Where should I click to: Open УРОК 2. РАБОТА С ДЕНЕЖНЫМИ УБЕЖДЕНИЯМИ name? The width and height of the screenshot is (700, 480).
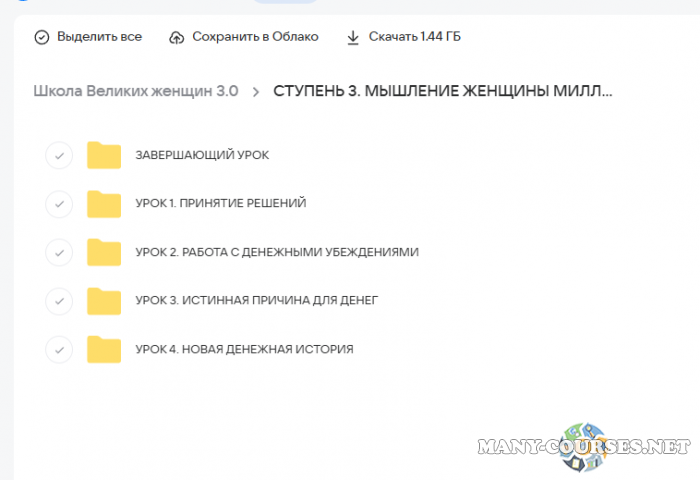[x=277, y=252]
